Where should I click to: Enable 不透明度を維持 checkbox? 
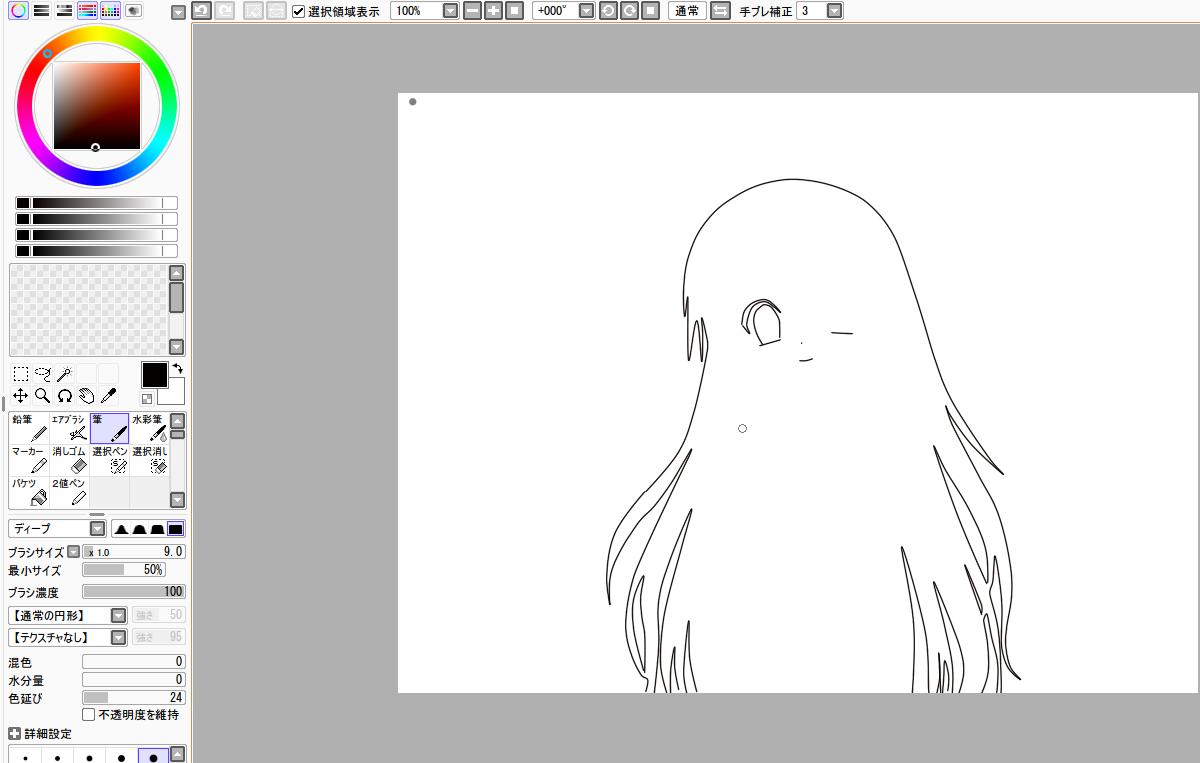coord(89,715)
